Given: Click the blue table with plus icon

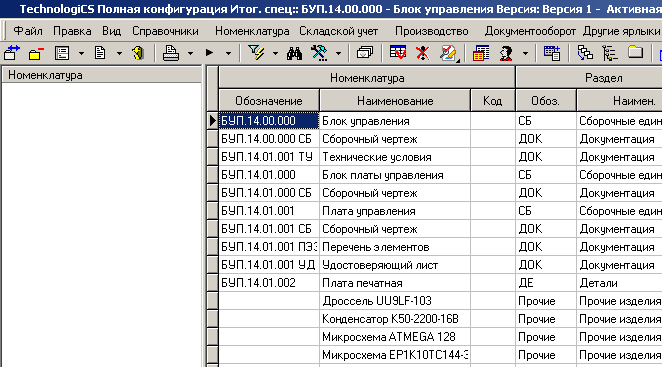Looking at the screenshot, I should (x=551, y=53).
